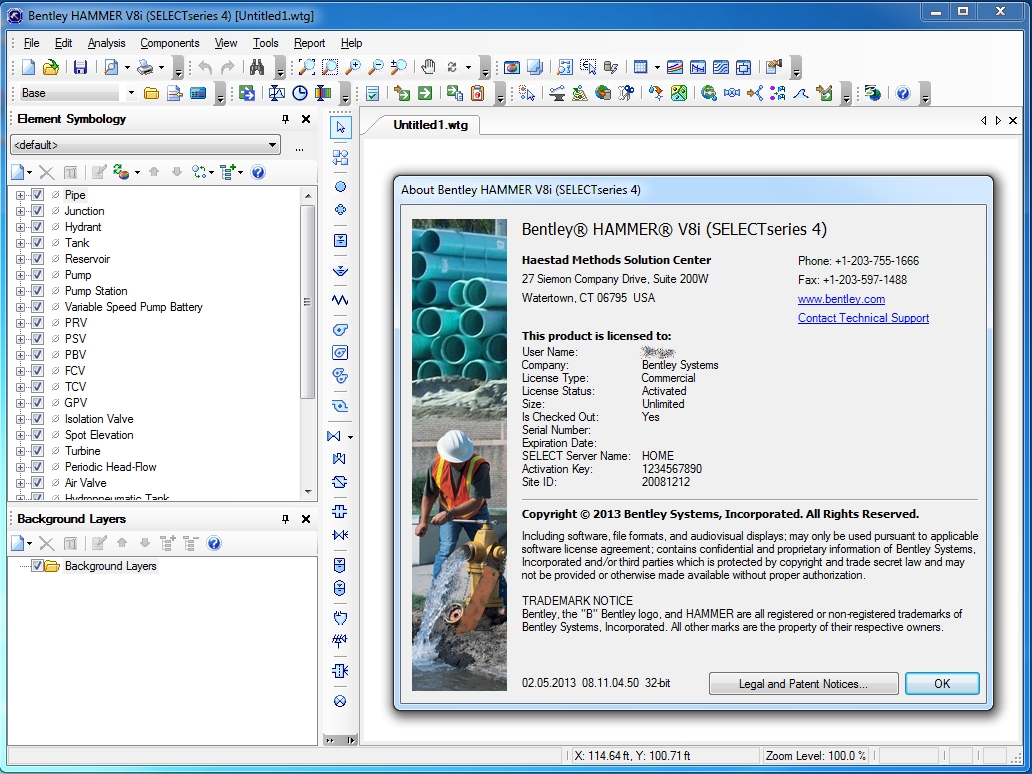Toggle the Pipe checkbox

[38, 195]
